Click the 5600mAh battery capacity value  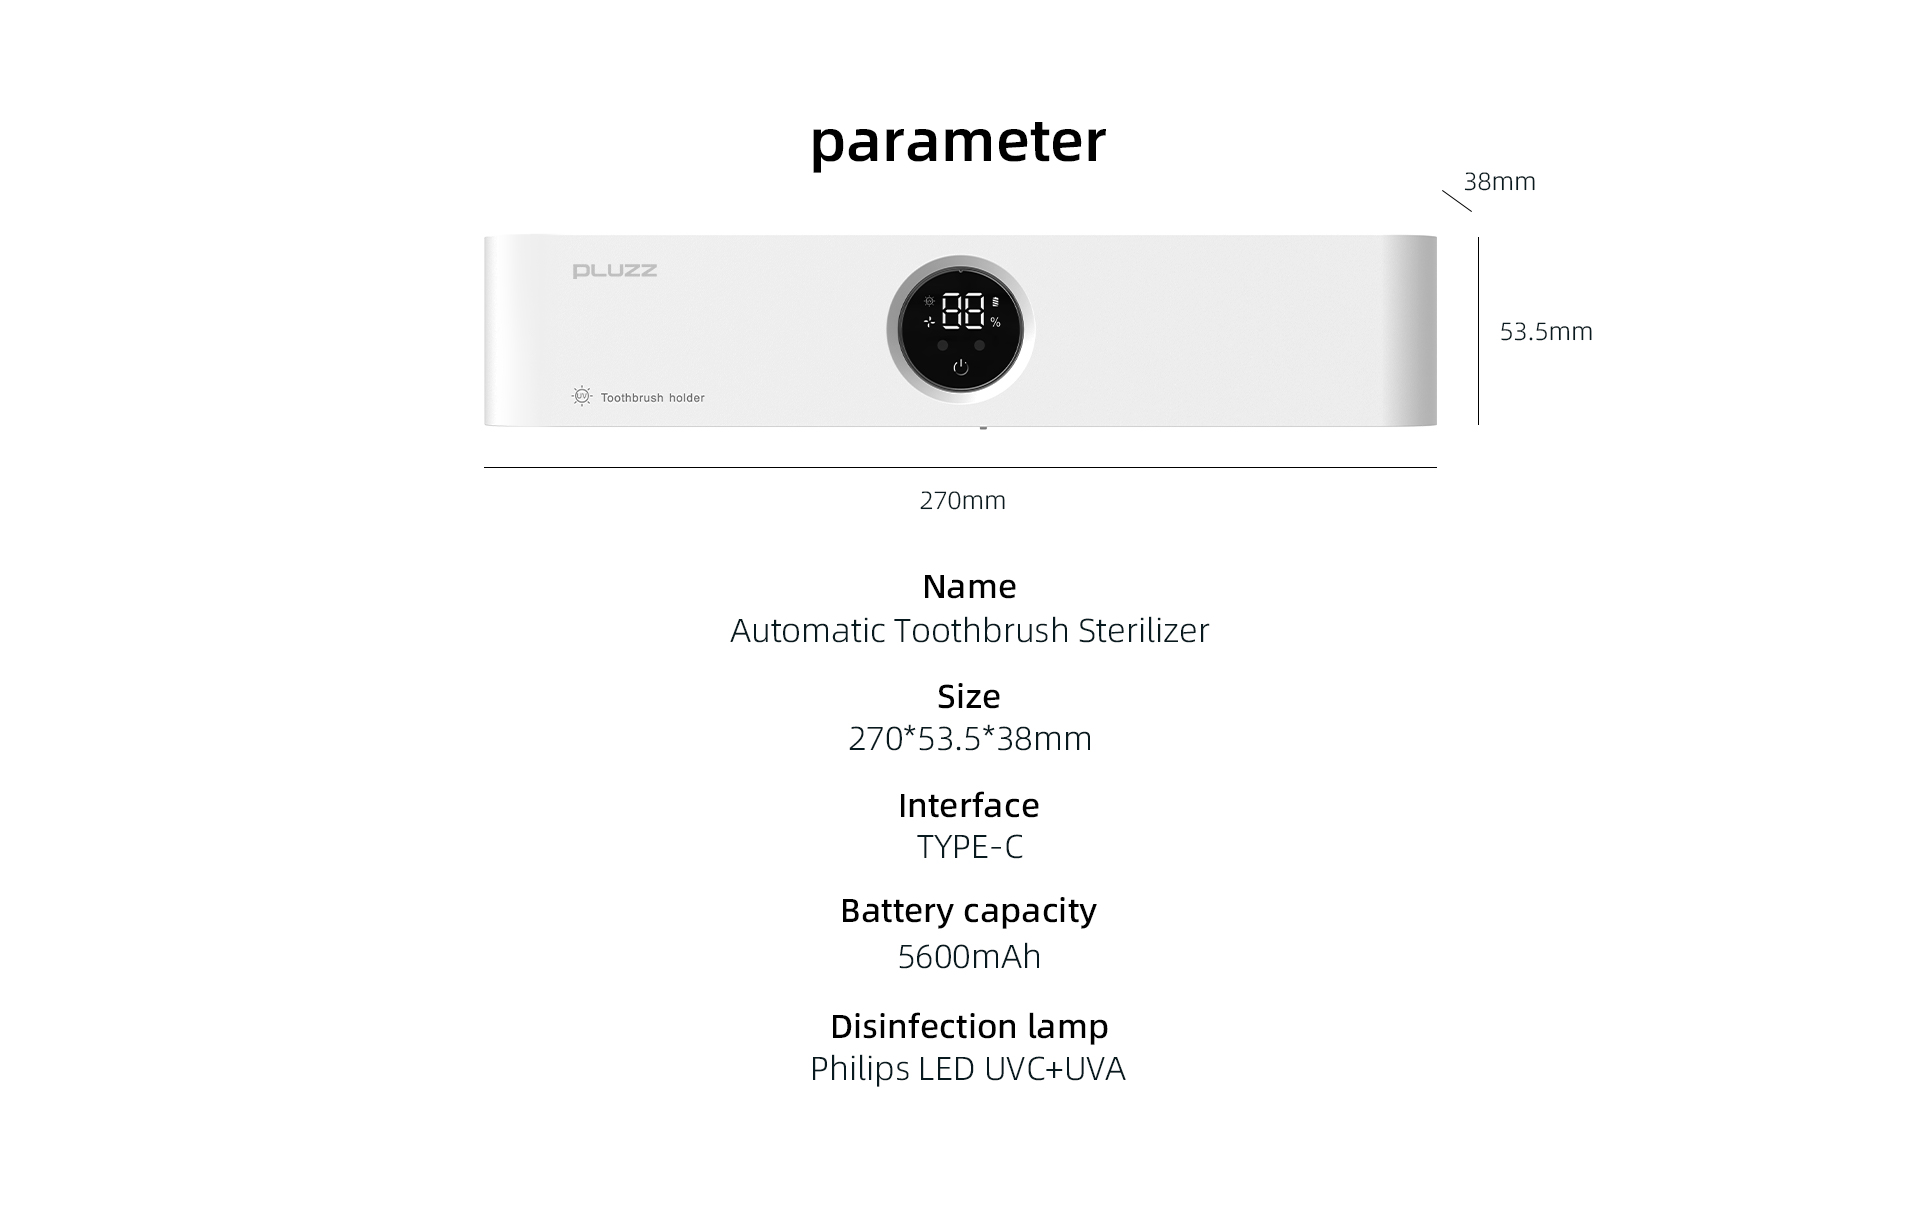(x=969, y=957)
